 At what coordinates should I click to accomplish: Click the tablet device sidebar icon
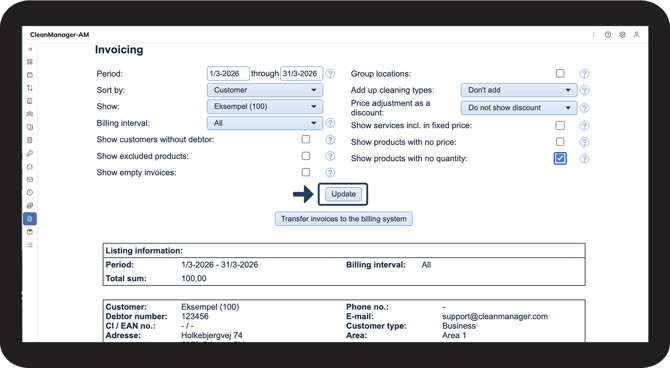30,101
